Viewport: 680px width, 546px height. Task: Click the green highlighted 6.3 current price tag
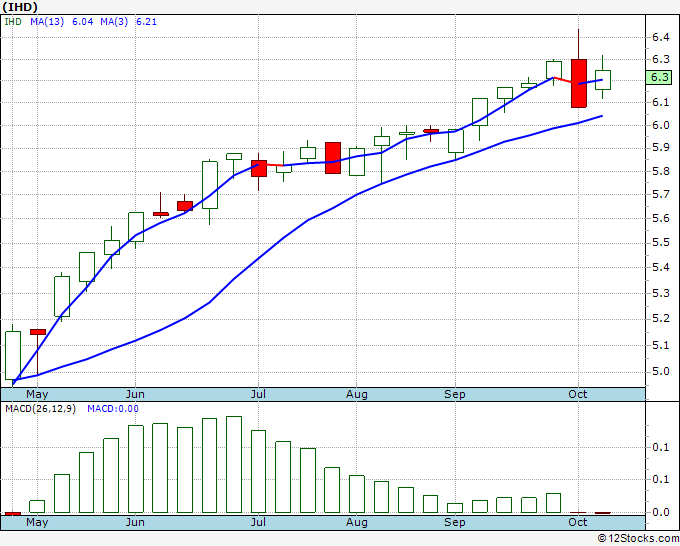tap(659, 78)
